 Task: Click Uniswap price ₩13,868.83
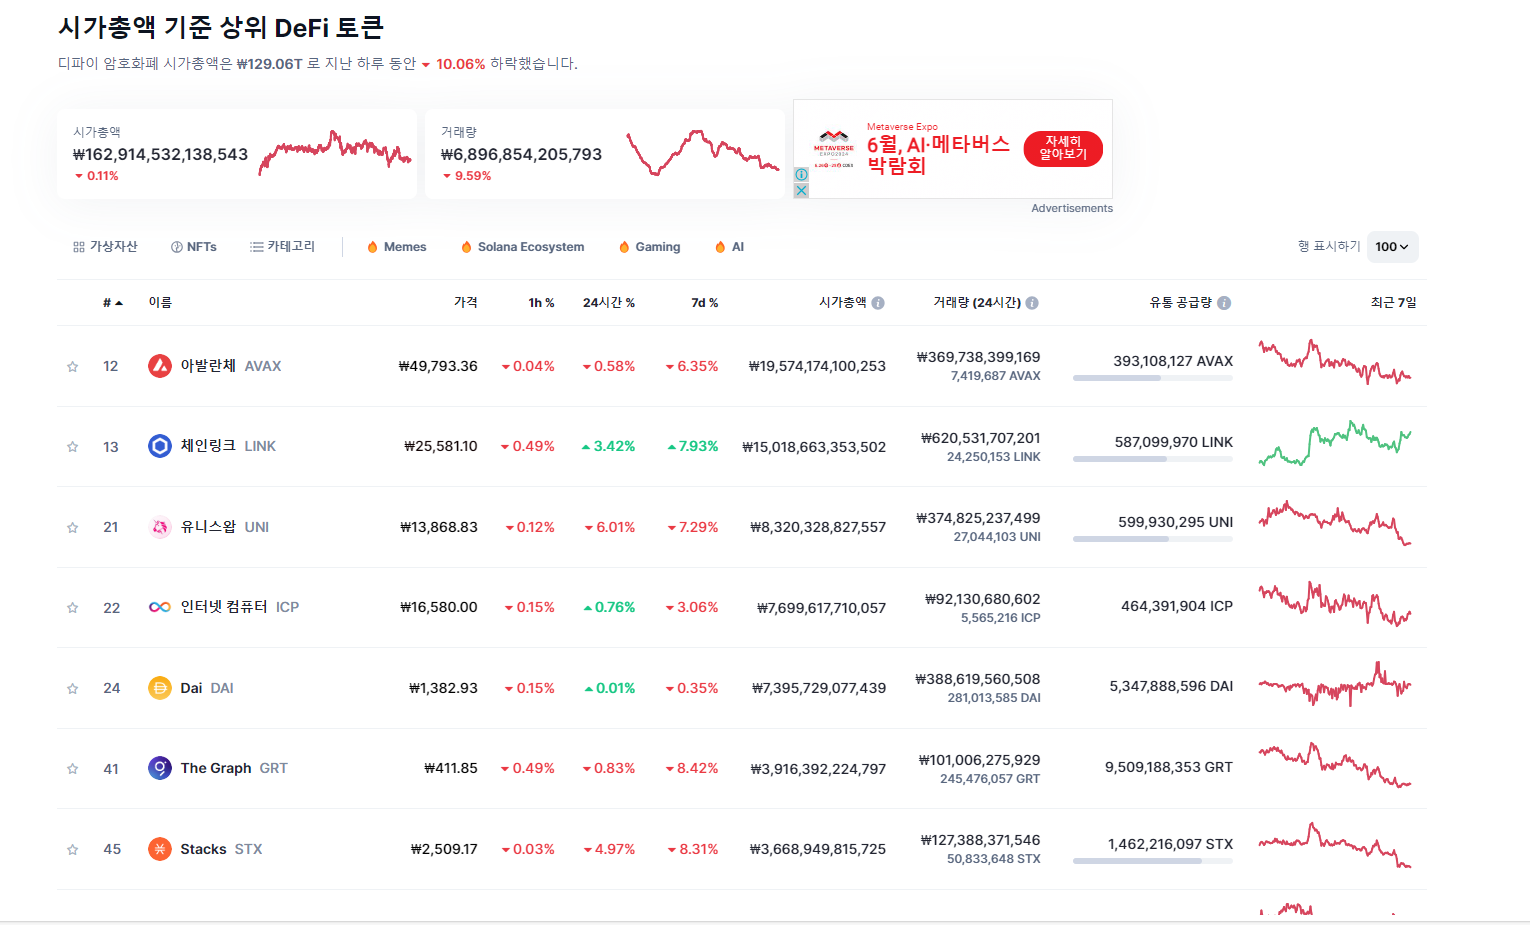pos(439,527)
